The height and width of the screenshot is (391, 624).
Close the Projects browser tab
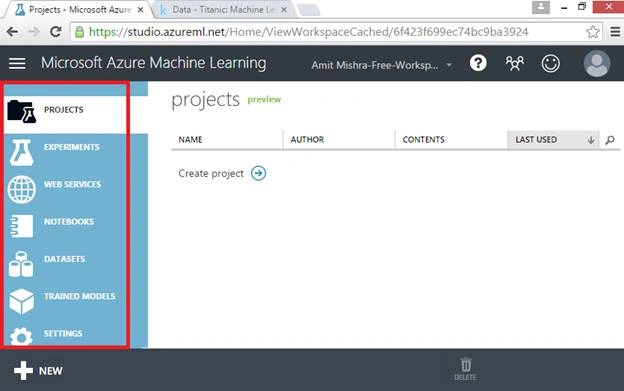point(140,10)
